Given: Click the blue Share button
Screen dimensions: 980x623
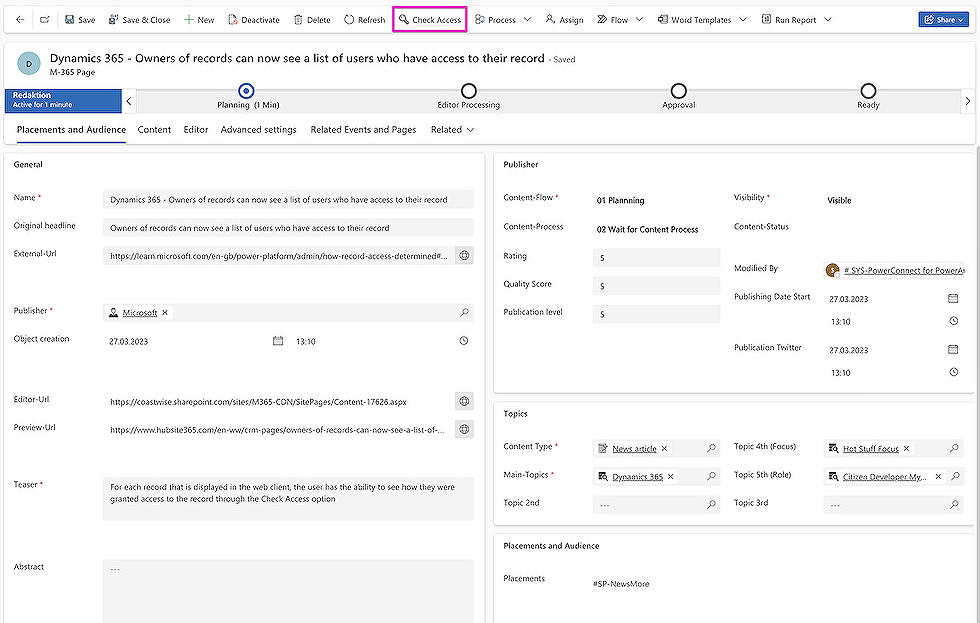Looking at the screenshot, I should click(x=943, y=19).
